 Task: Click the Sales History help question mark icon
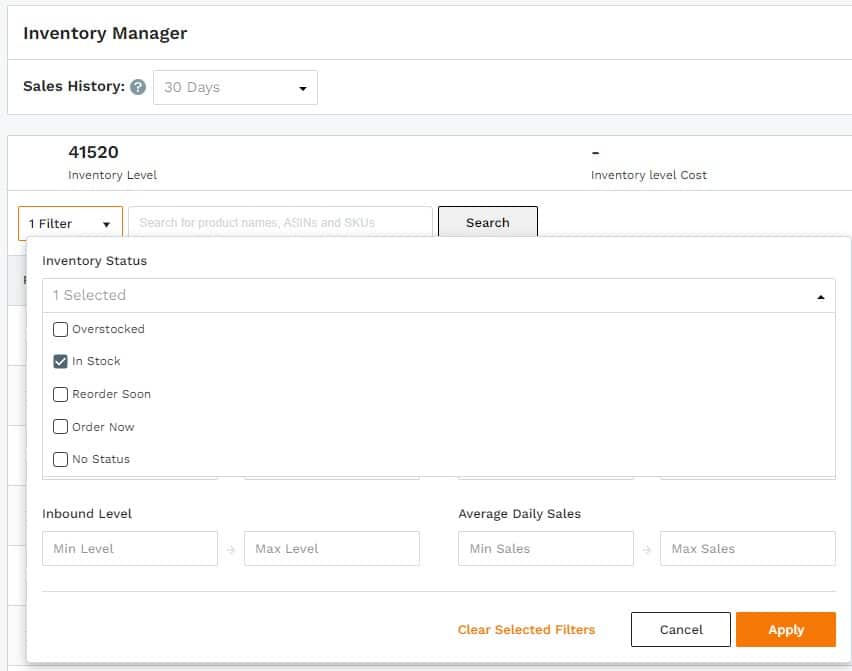point(138,87)
